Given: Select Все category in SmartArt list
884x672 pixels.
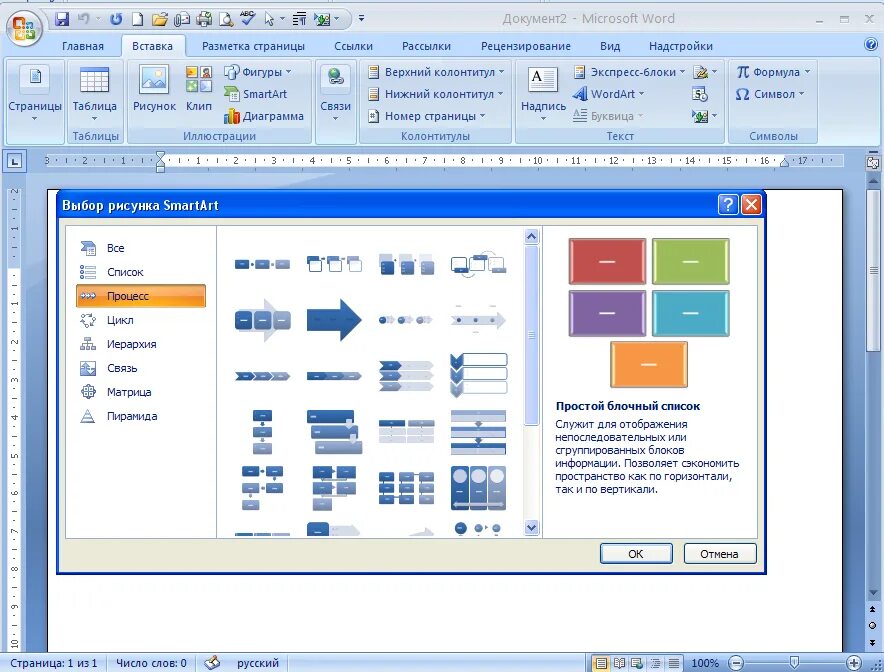Looking at the screenshot, I should pos(141,248).
